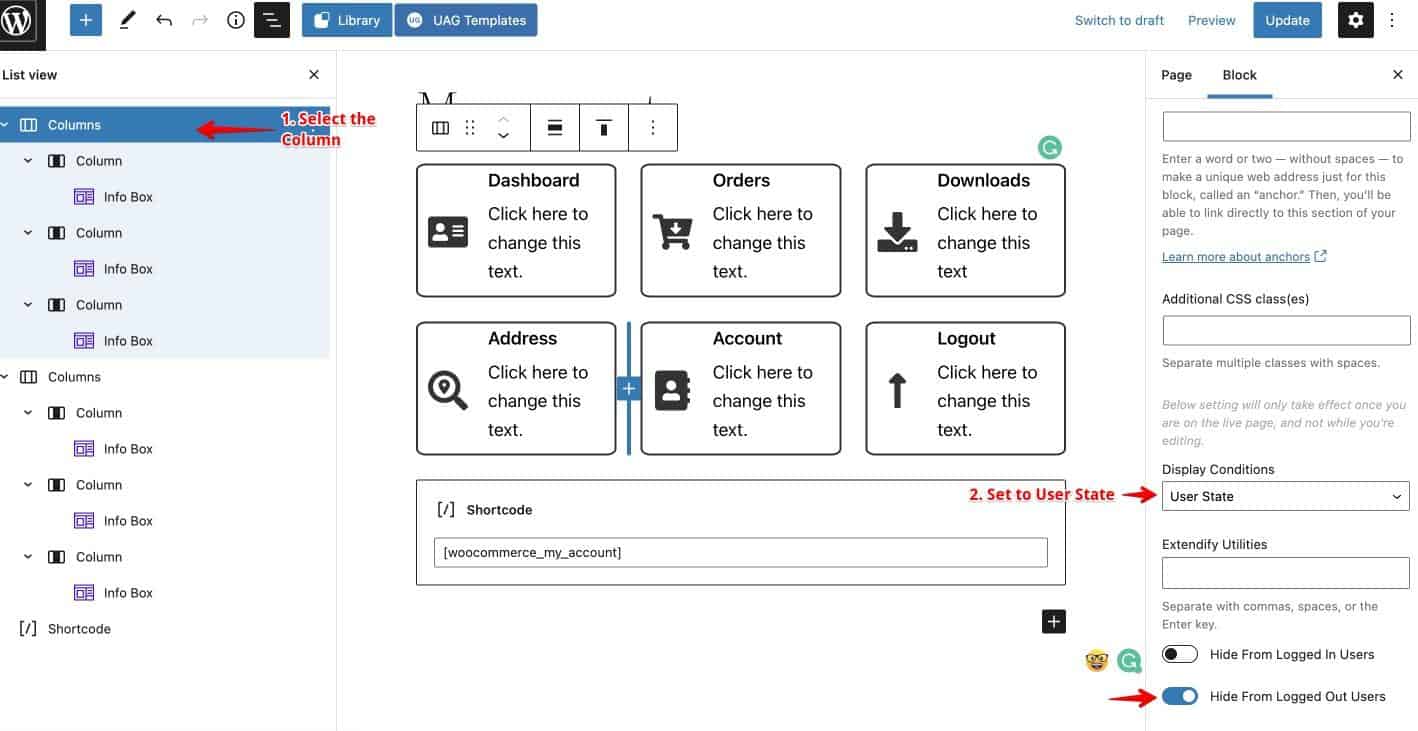The width and height of the screenshot is (1418, 731).
Task: Open block toolbar three-dot options
Action: coord(653,128)
